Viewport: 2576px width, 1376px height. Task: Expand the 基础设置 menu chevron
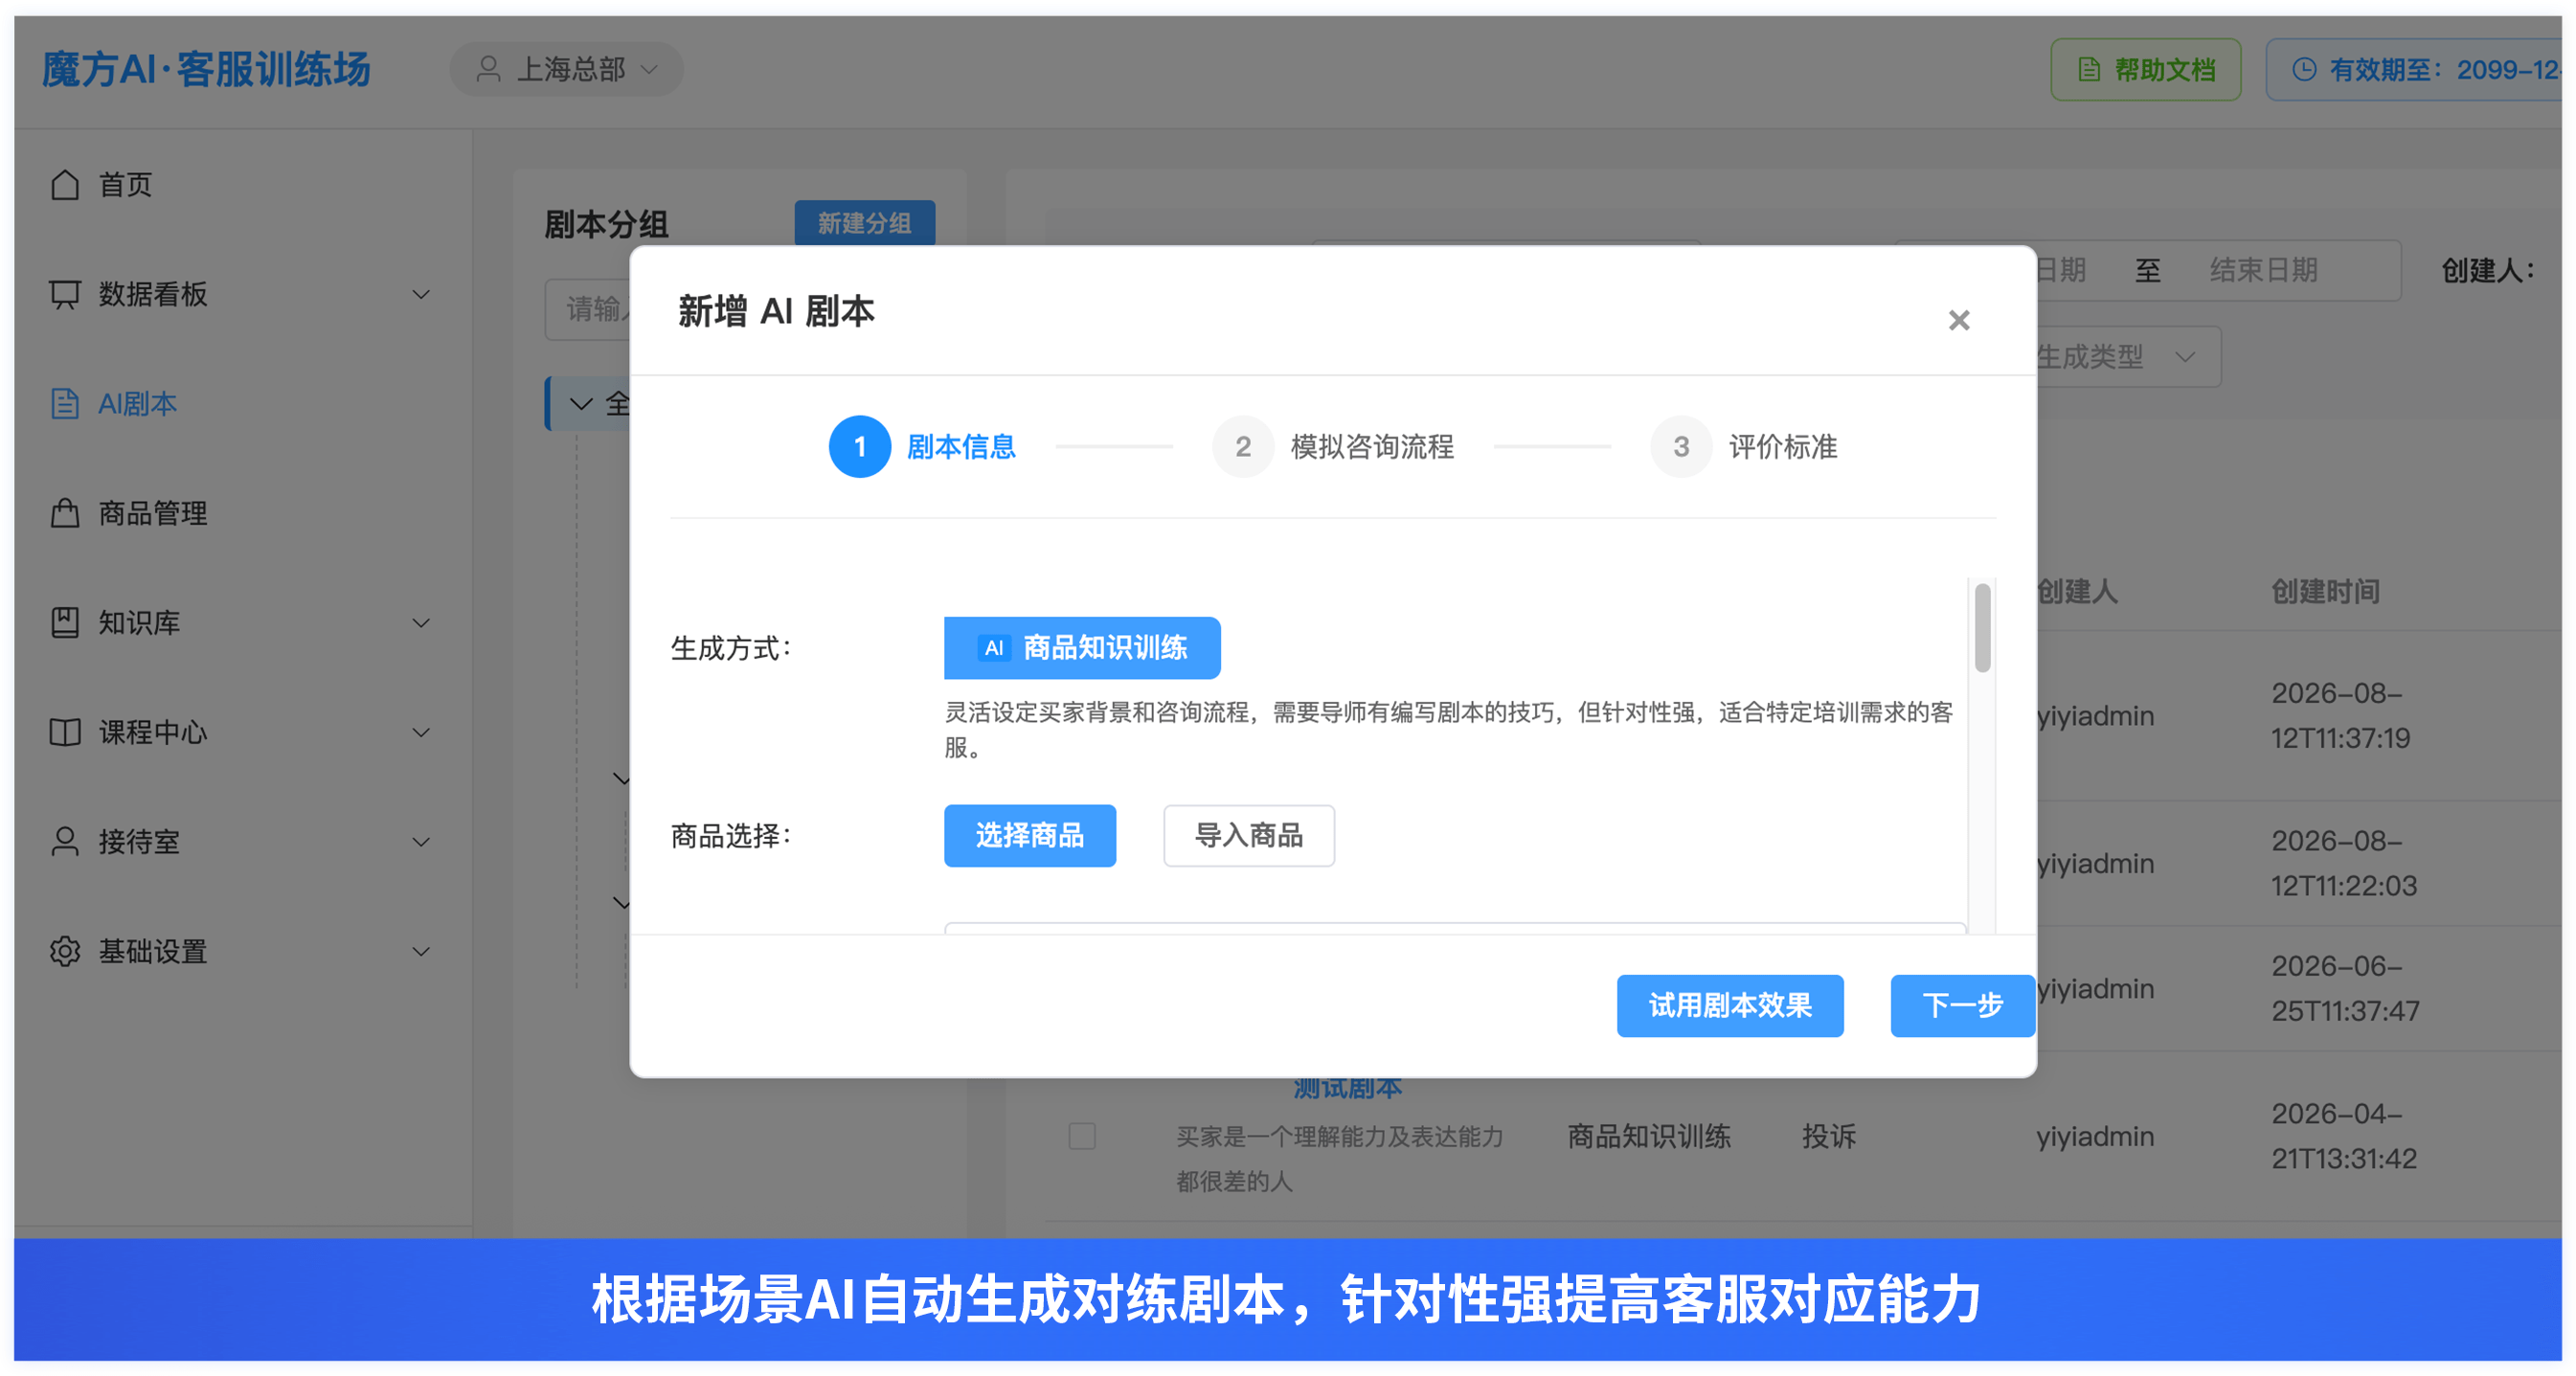click(x=421, y=951)
